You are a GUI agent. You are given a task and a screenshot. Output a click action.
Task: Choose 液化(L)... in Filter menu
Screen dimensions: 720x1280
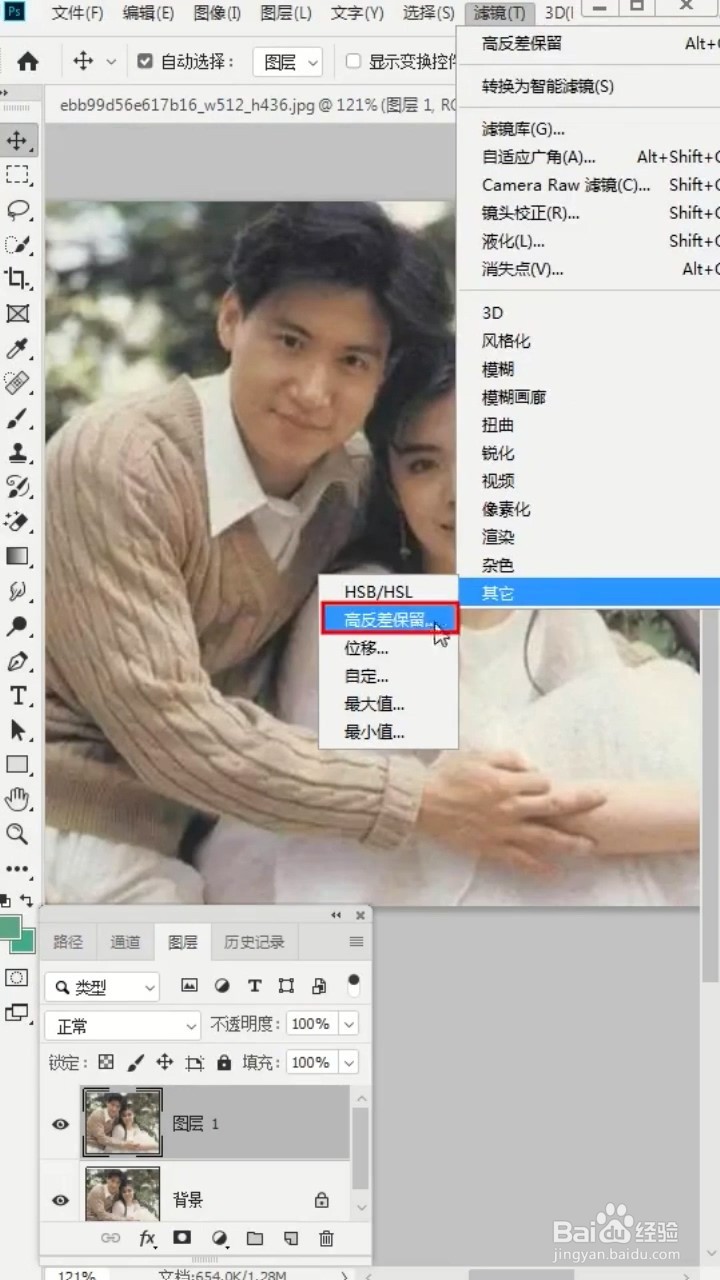pos(513,241)
